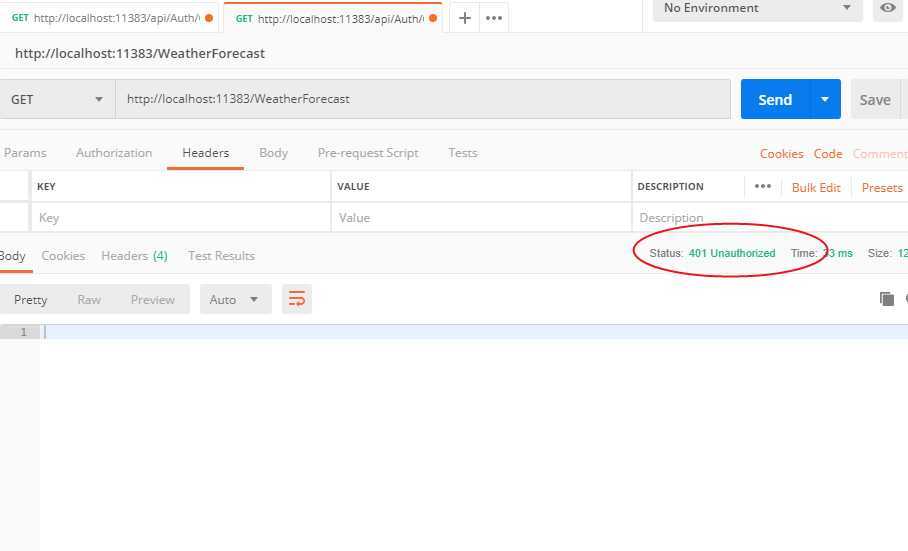
Task: Click the response time ms value
Action: coord(838,253)
